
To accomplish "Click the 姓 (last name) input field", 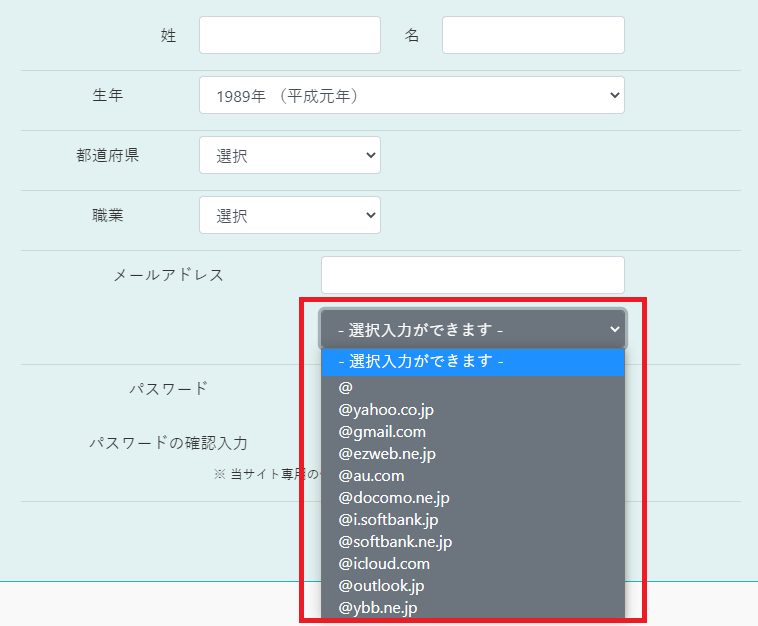I will (290, 35).
